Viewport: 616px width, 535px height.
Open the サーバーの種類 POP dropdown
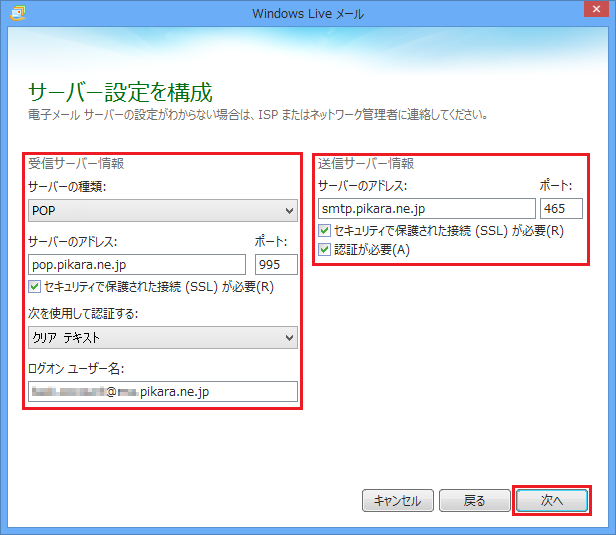click(x=163, y=211)
